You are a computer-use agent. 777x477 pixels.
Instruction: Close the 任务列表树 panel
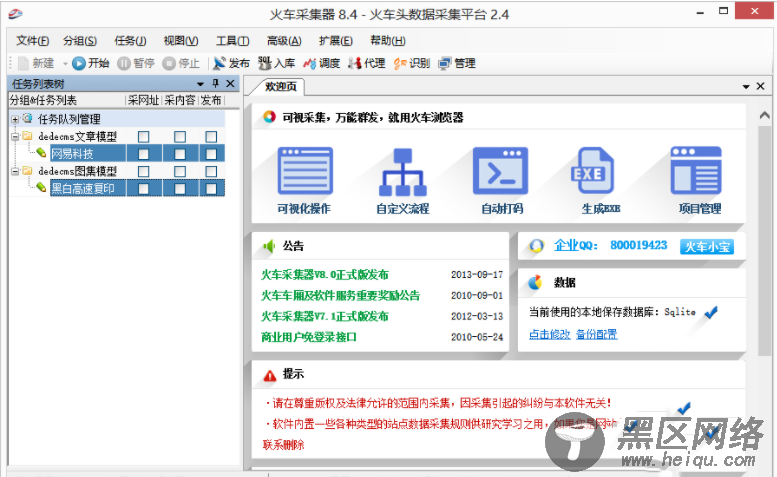(230, 83)
